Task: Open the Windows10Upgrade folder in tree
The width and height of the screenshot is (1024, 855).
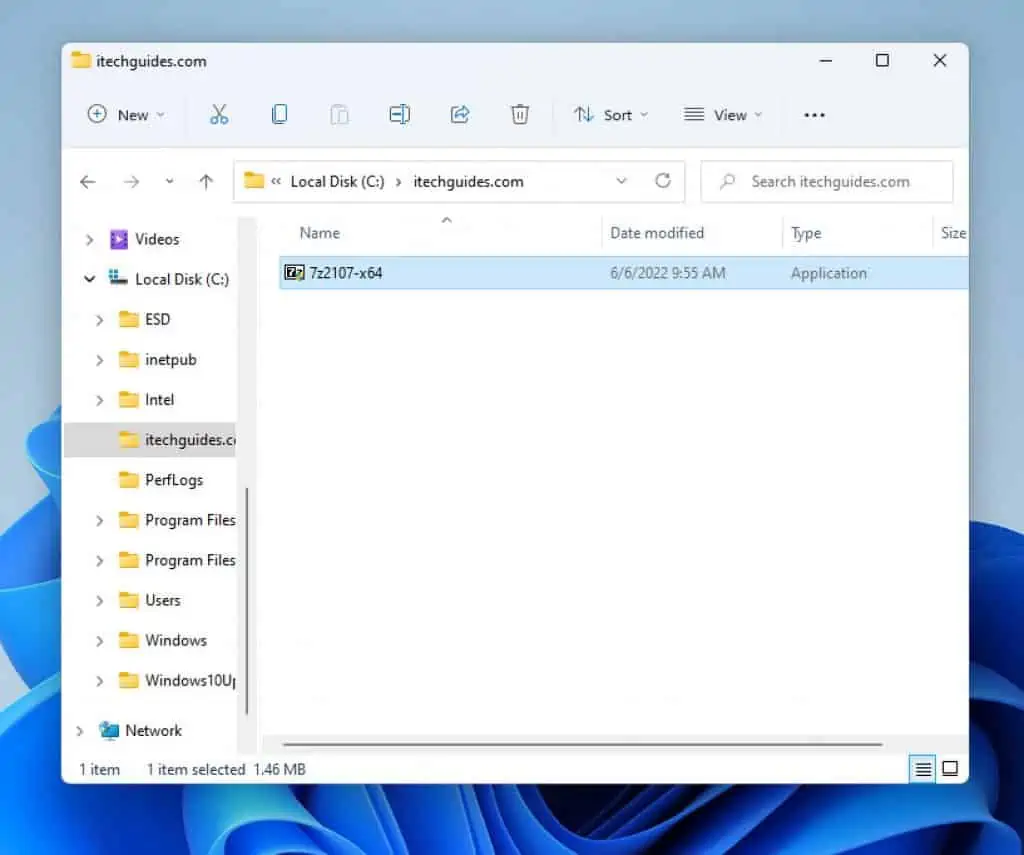Action: point(189,681)
